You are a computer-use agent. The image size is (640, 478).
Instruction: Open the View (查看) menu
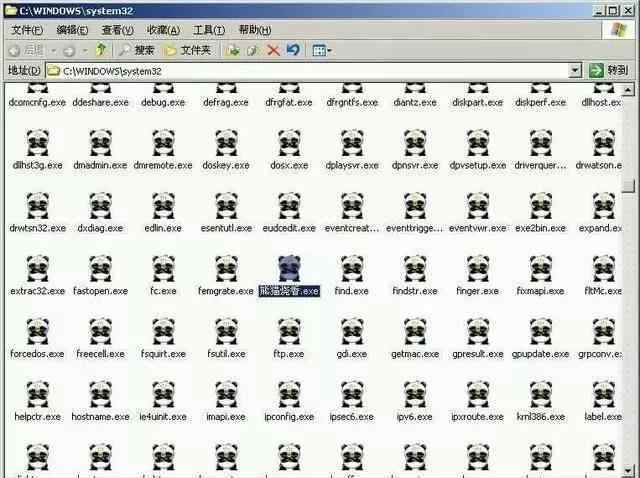click(118, 30)
